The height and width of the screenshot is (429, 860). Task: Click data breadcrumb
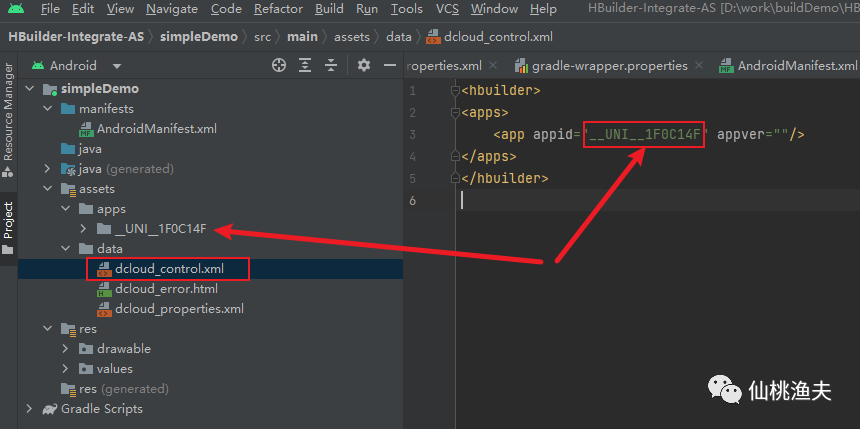399,37
